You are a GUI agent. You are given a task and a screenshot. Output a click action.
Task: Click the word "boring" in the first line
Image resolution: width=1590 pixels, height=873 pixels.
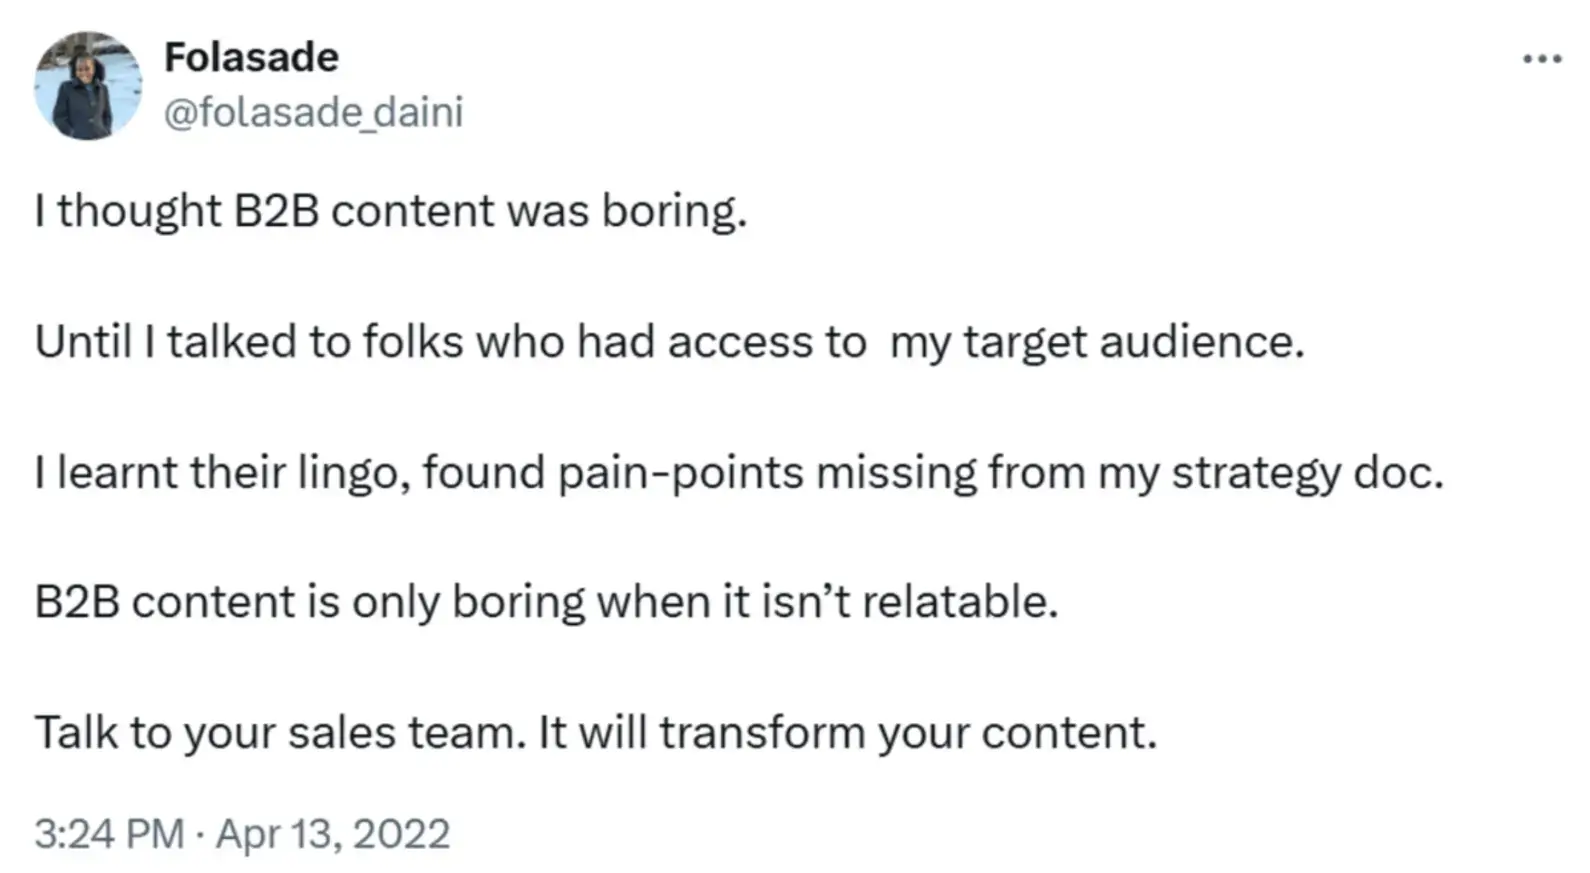[673, 211]
